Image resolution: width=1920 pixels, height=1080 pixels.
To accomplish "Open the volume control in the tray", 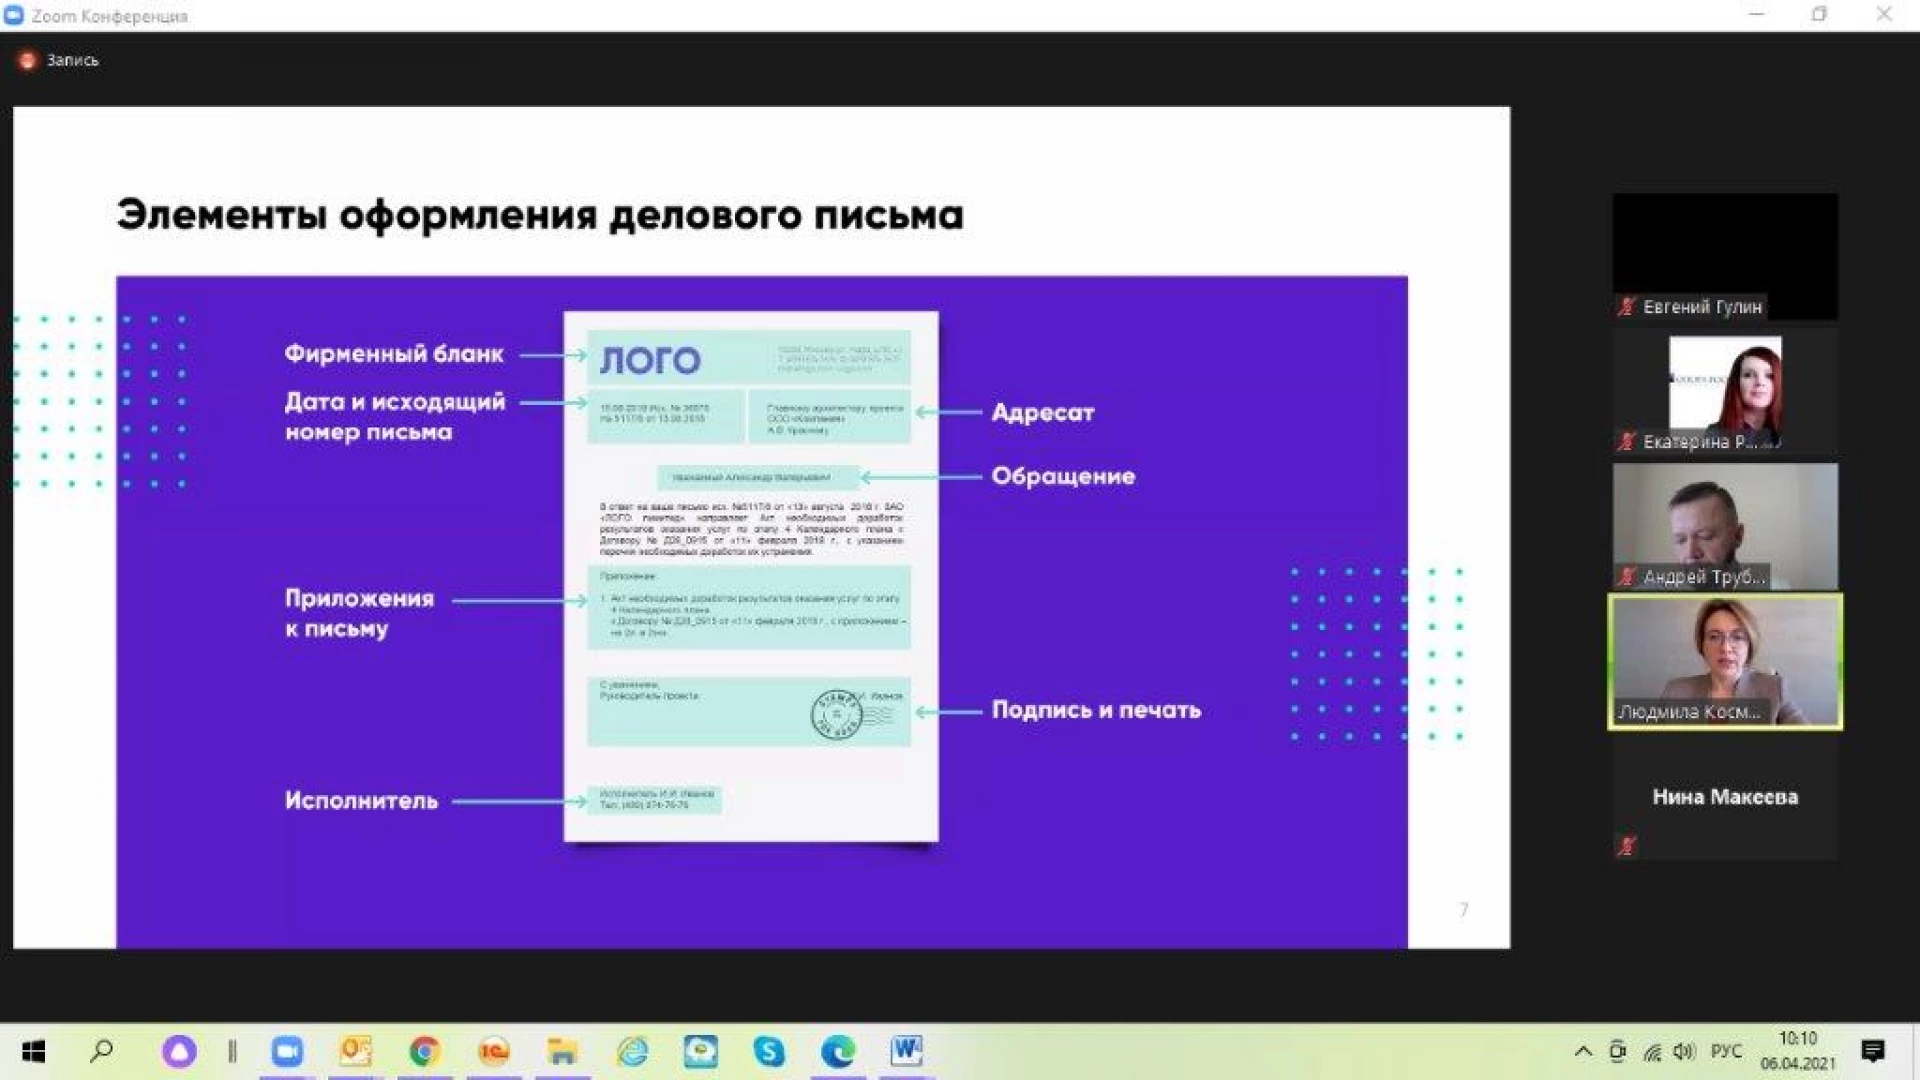I will [1684, 1051].
